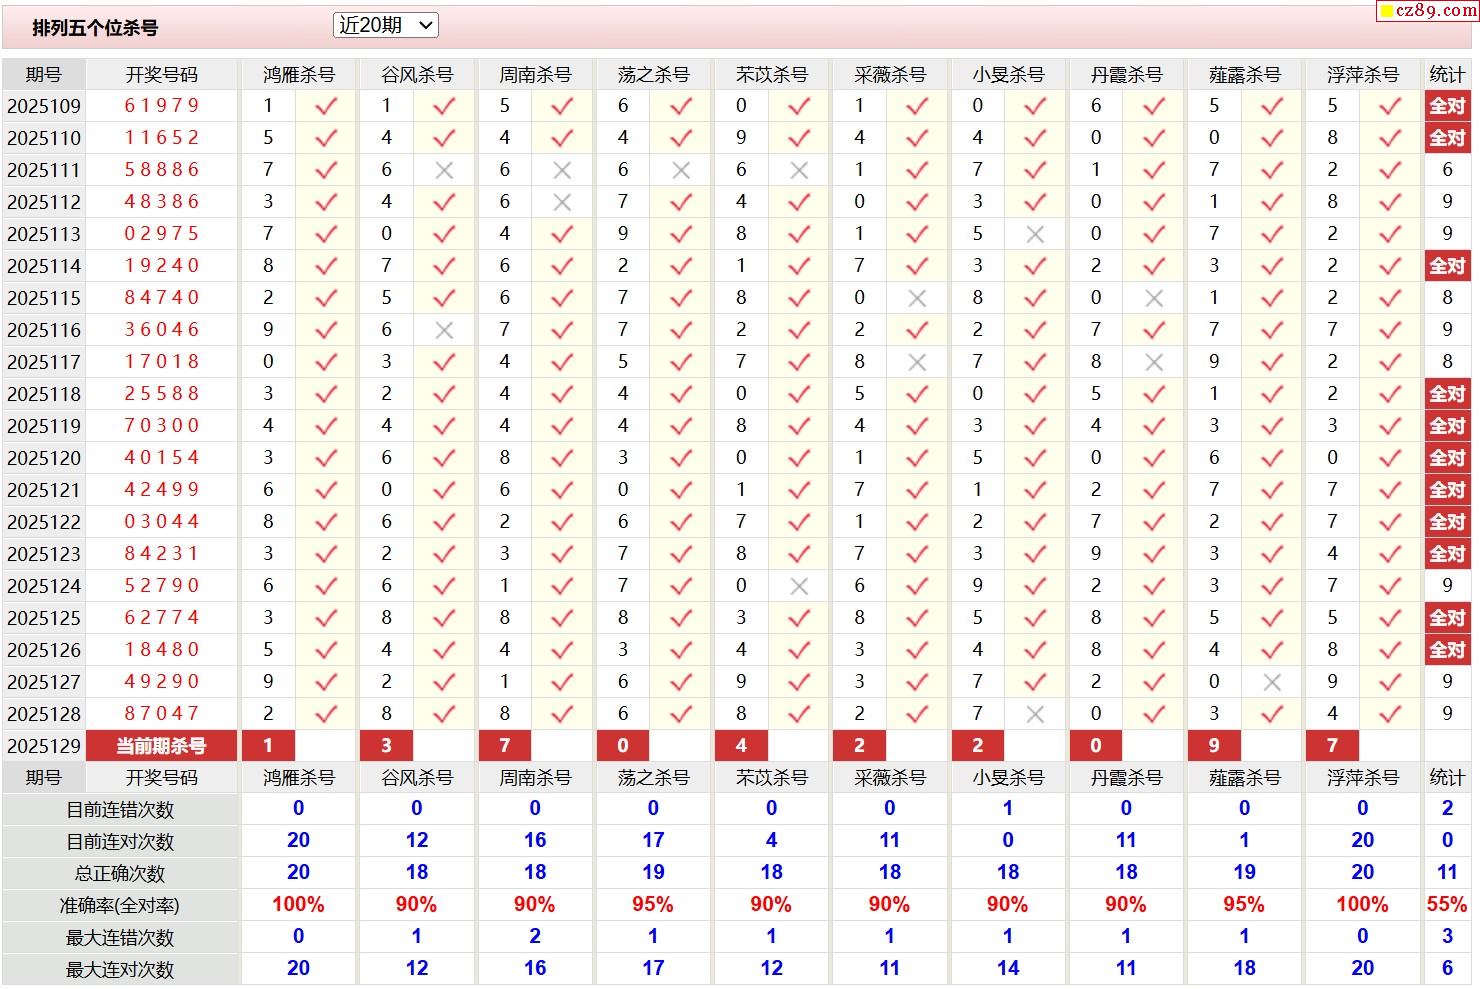
Task: Click period number 2025129
Action: pos(44,746)
